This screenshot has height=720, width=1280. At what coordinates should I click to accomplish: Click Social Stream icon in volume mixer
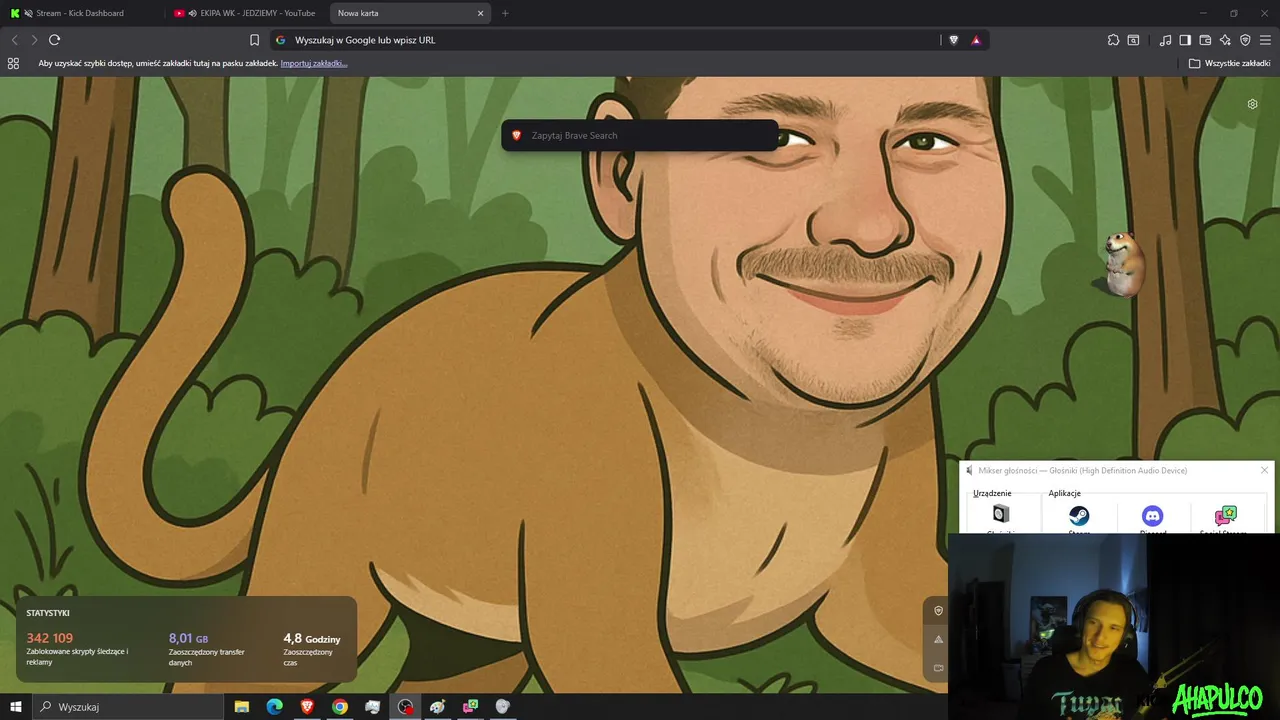tap(1225, 516)
